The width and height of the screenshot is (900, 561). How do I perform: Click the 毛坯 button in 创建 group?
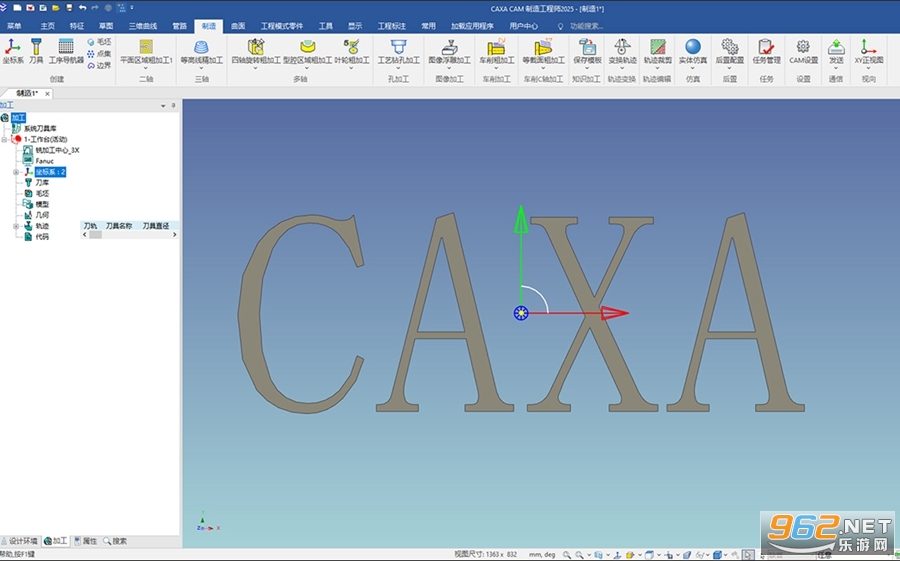coord(99,42)
